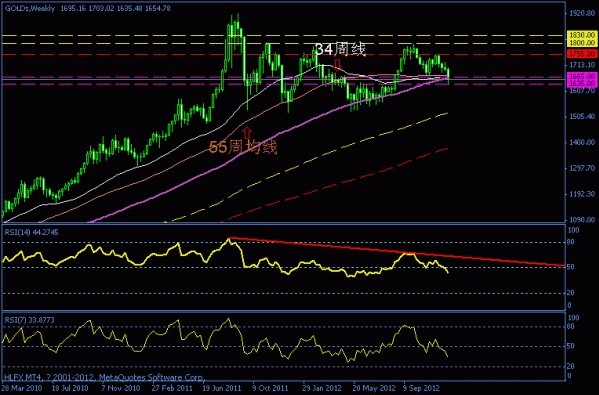The image size is (599, 395).
Task: Click the red 1755.00 price tag
Action: point(582,54)
